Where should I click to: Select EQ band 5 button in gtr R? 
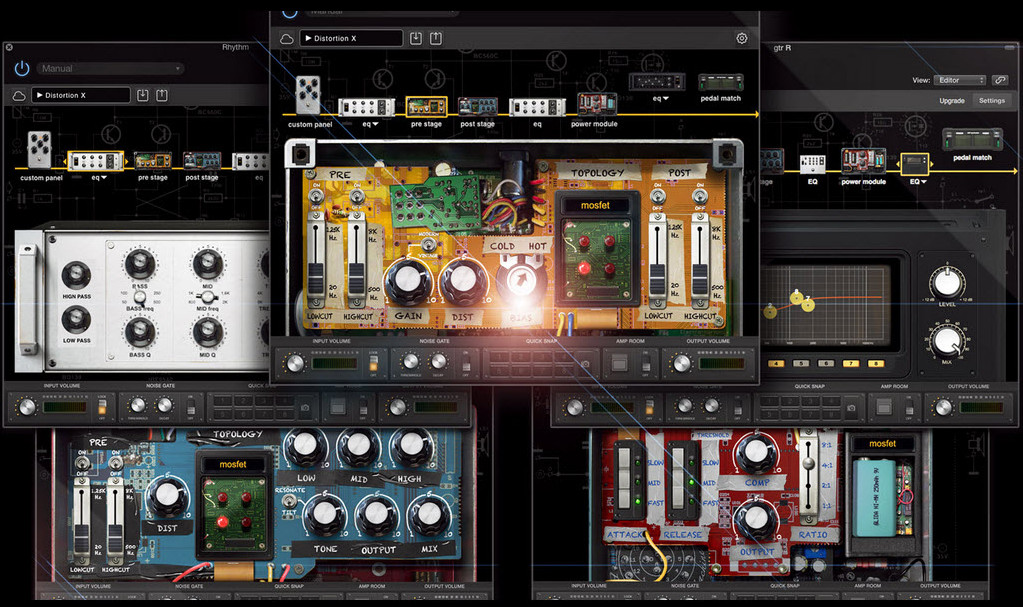pos(801,364)
